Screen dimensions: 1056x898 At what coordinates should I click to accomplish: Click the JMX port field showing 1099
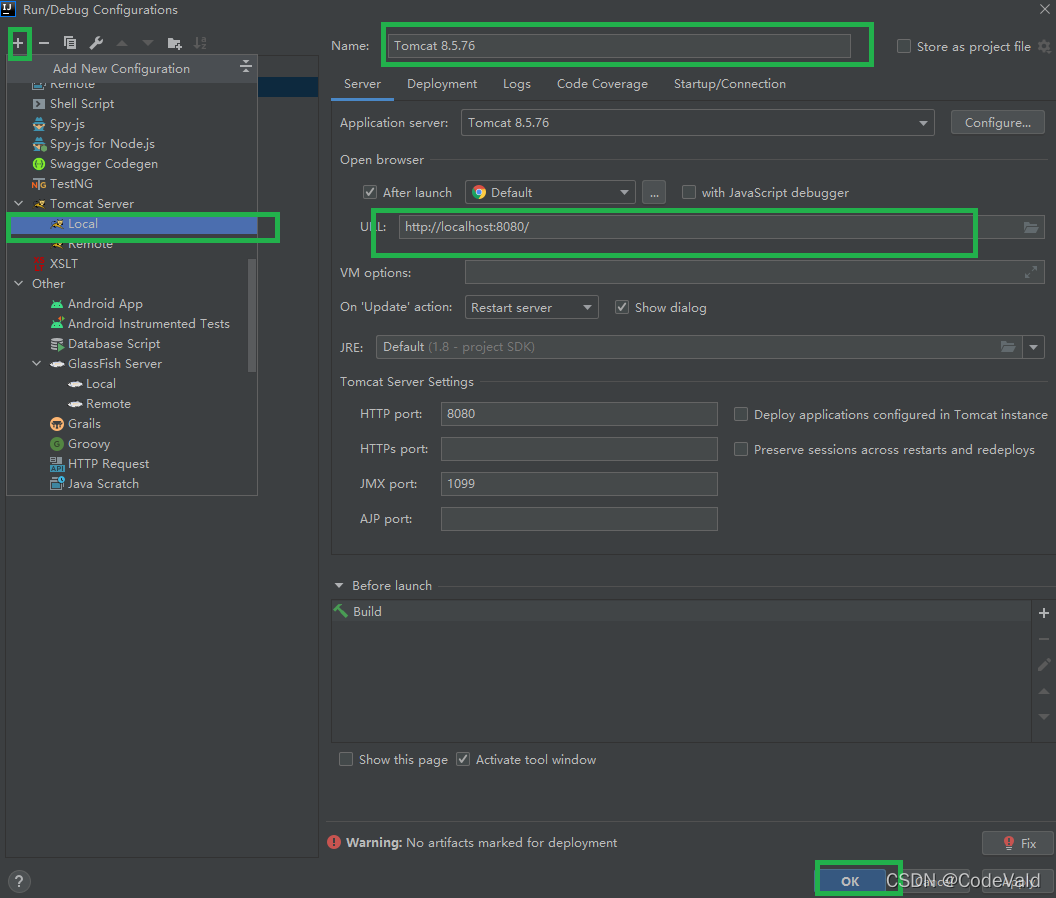pyautogui.click(x=579, y=484)
